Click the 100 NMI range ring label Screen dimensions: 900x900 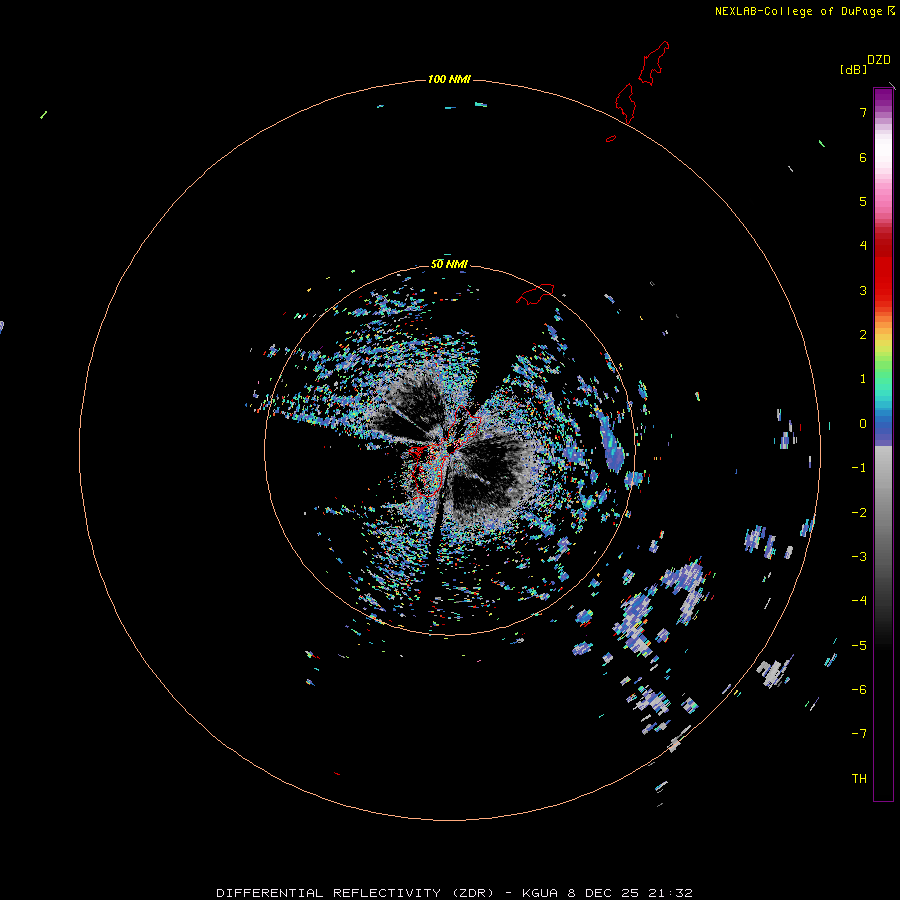(449, 79)
